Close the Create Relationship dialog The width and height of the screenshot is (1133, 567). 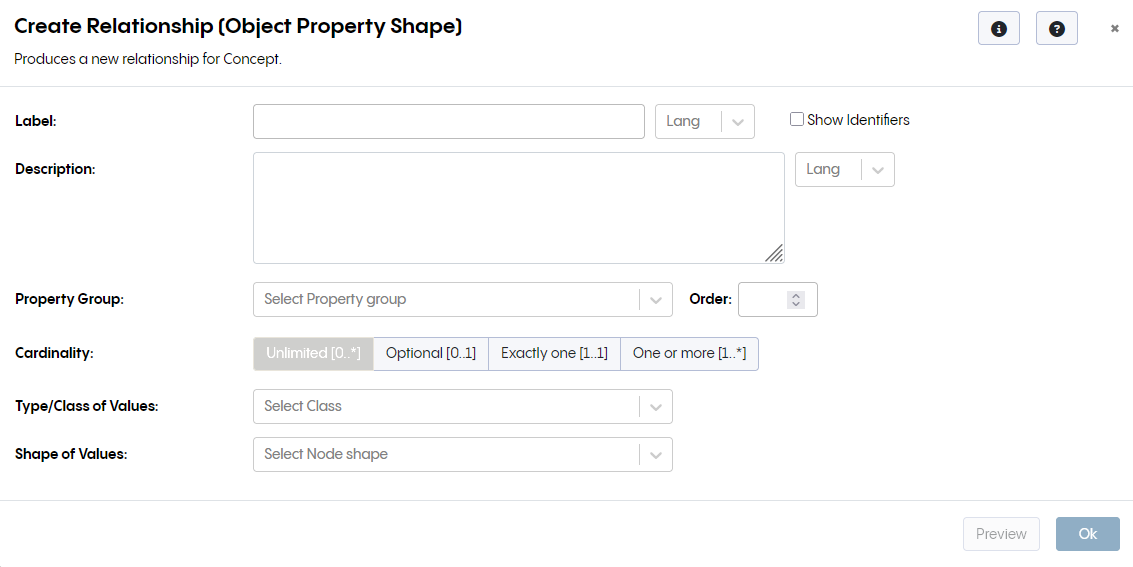1114,29
